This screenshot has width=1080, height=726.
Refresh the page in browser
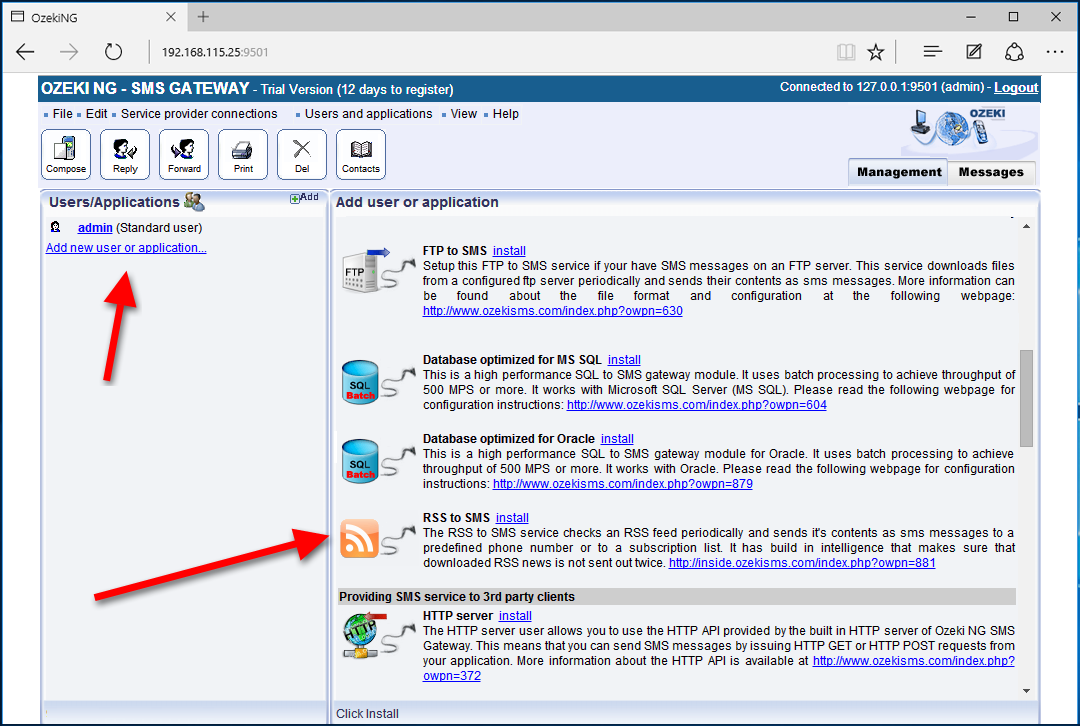[x=114, y=52]
